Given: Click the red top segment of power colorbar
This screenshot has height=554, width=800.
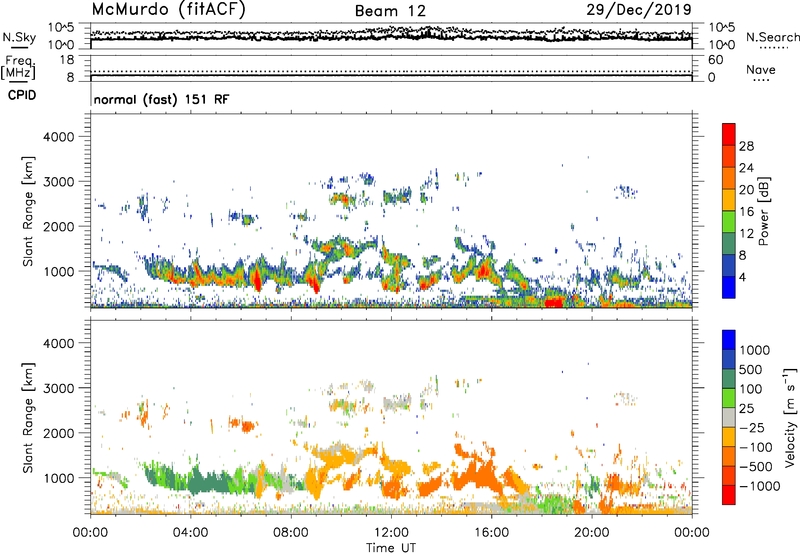Looking at the screenshot, I should tap(729, 134).
